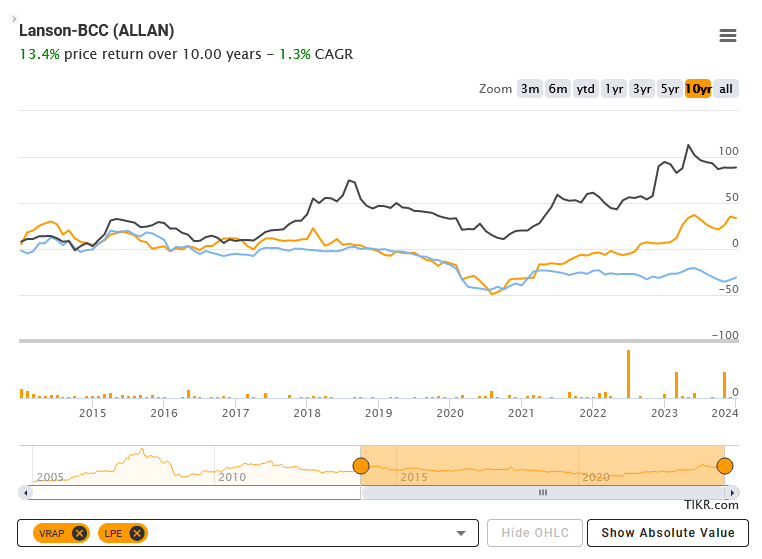Click Show Absolute Value button

(667, 533)
